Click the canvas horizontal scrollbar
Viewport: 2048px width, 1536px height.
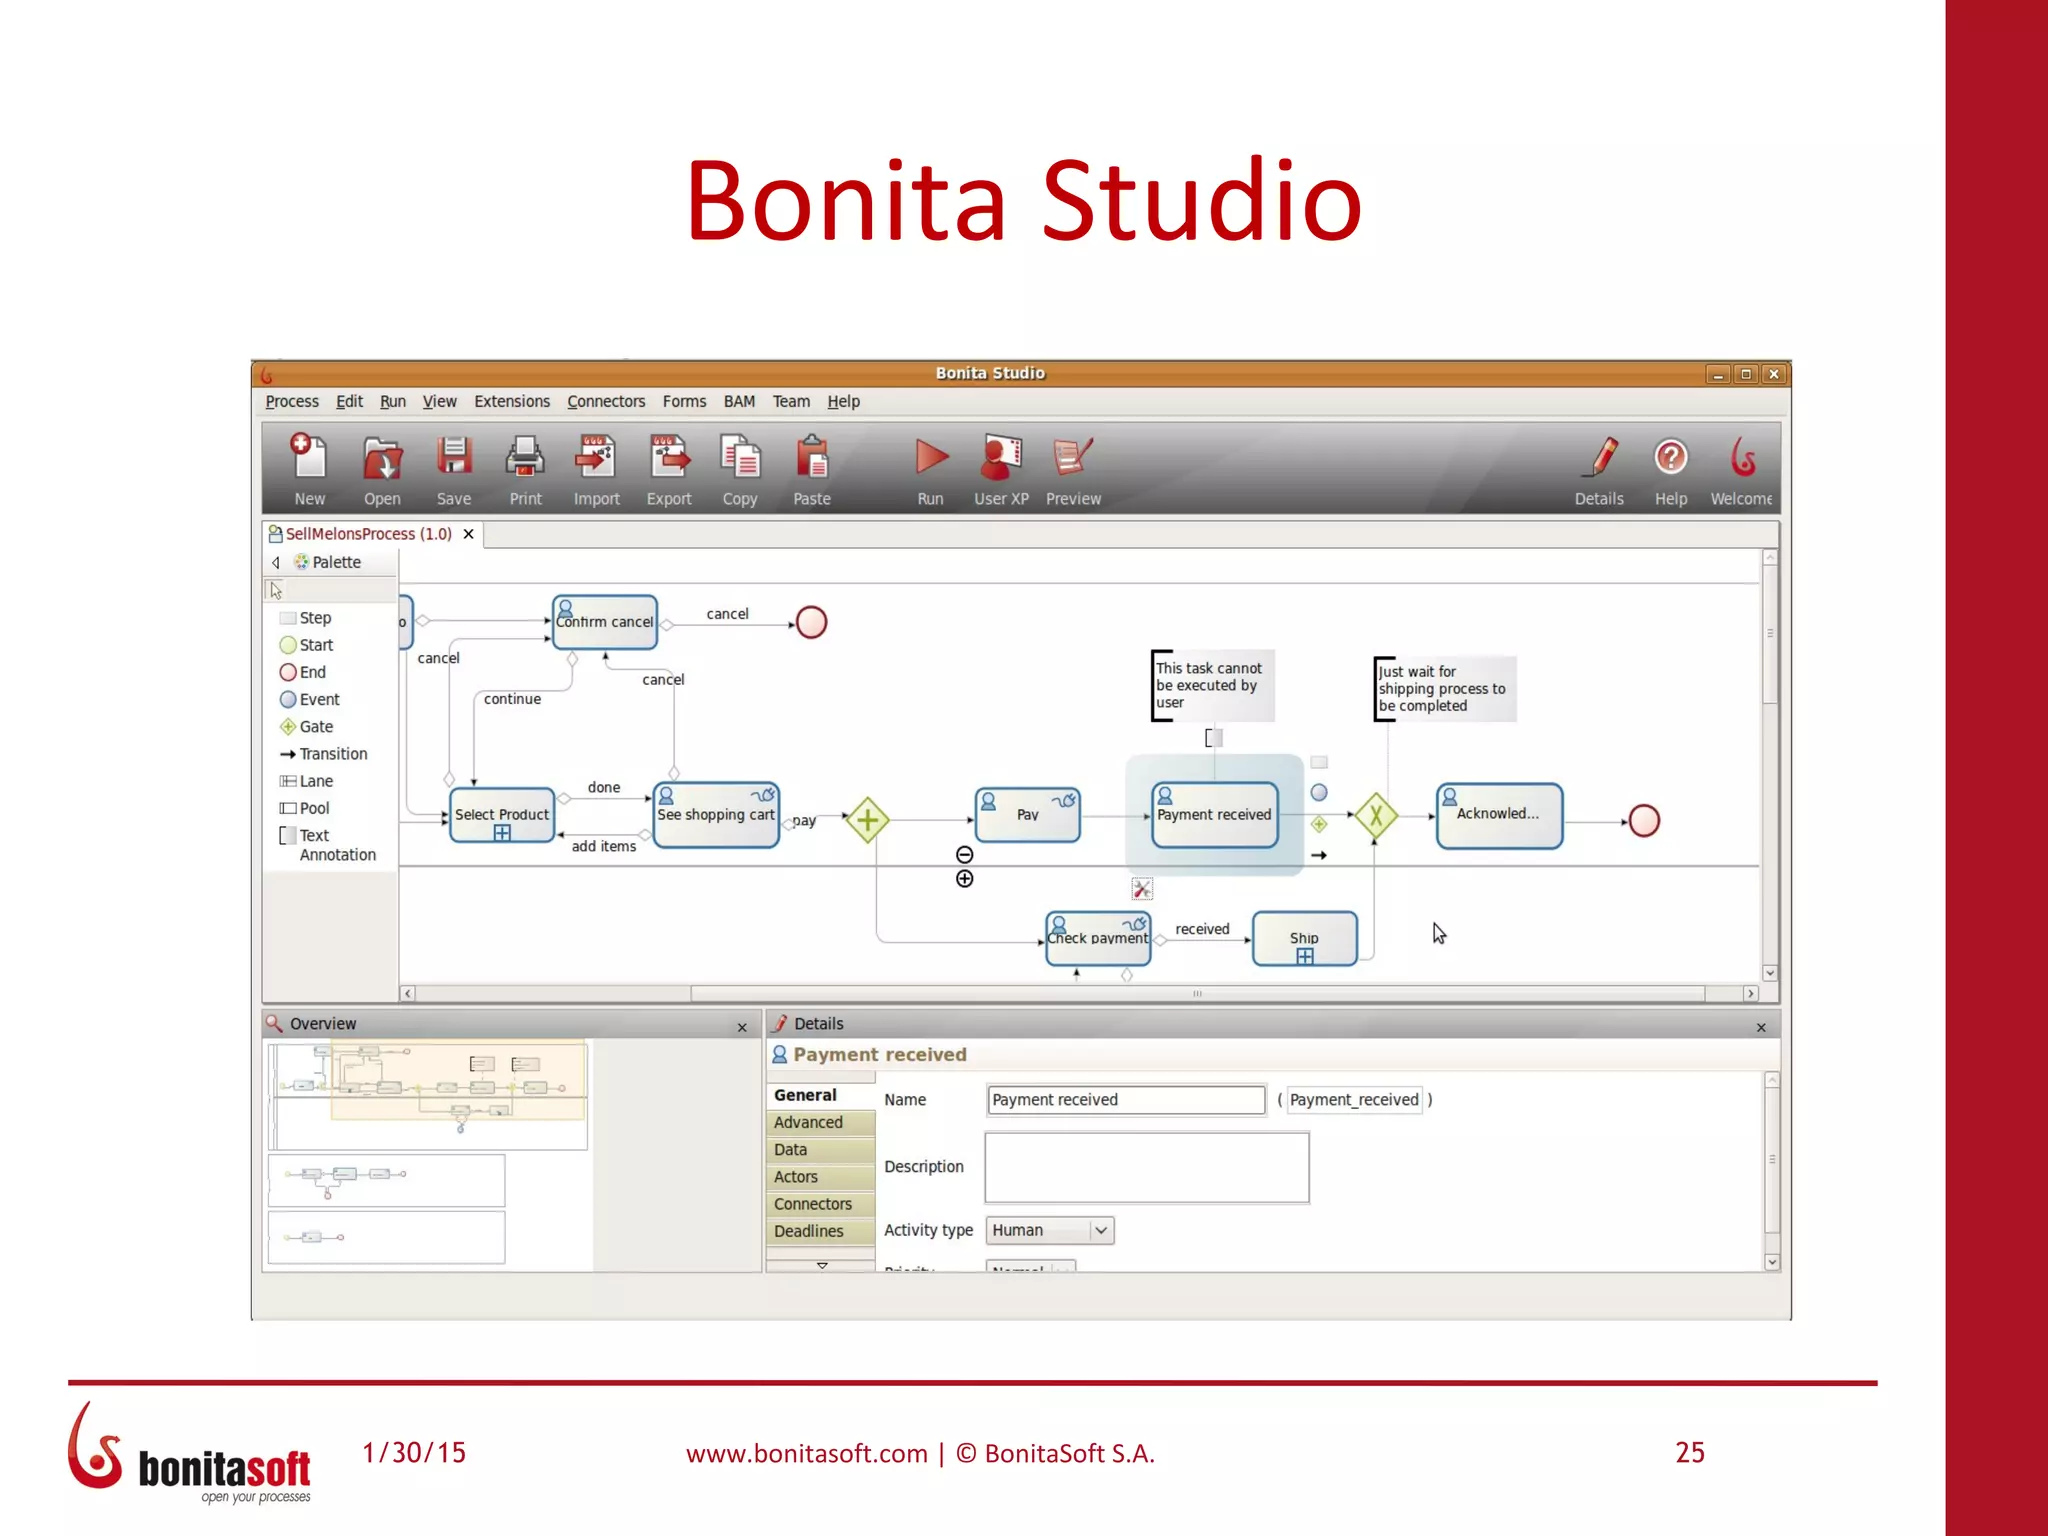point(1196,994)
